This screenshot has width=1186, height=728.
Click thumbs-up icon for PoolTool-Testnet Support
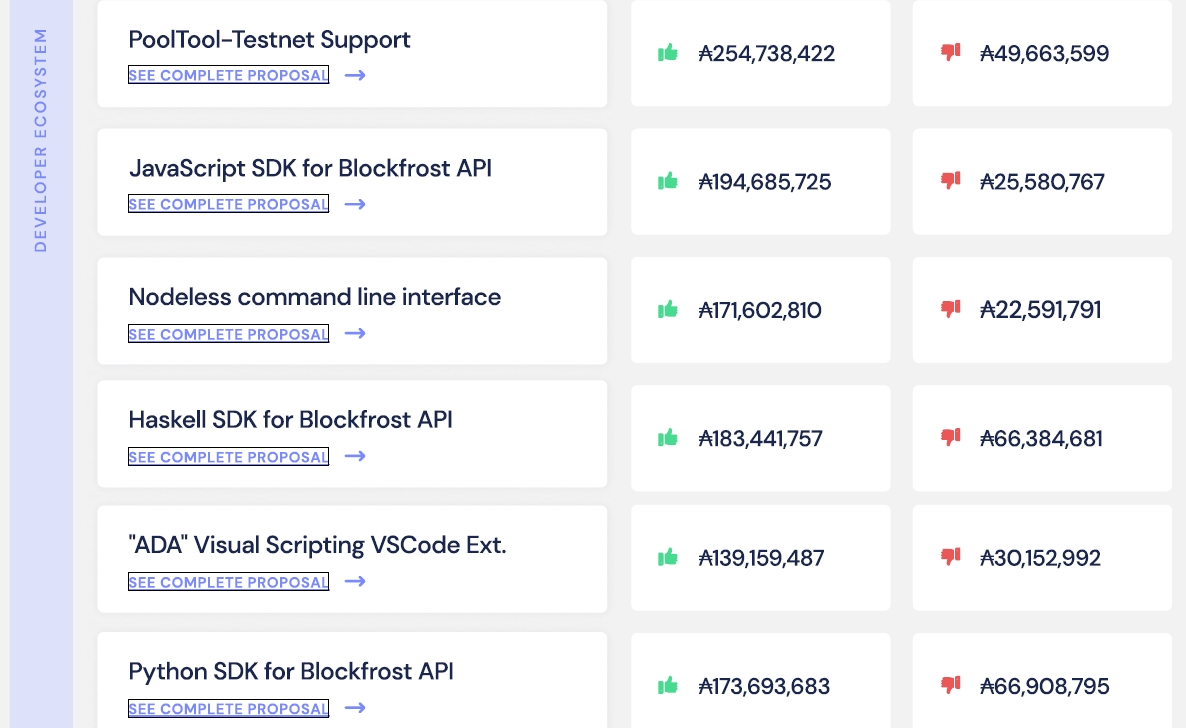[x=667, y=52]
